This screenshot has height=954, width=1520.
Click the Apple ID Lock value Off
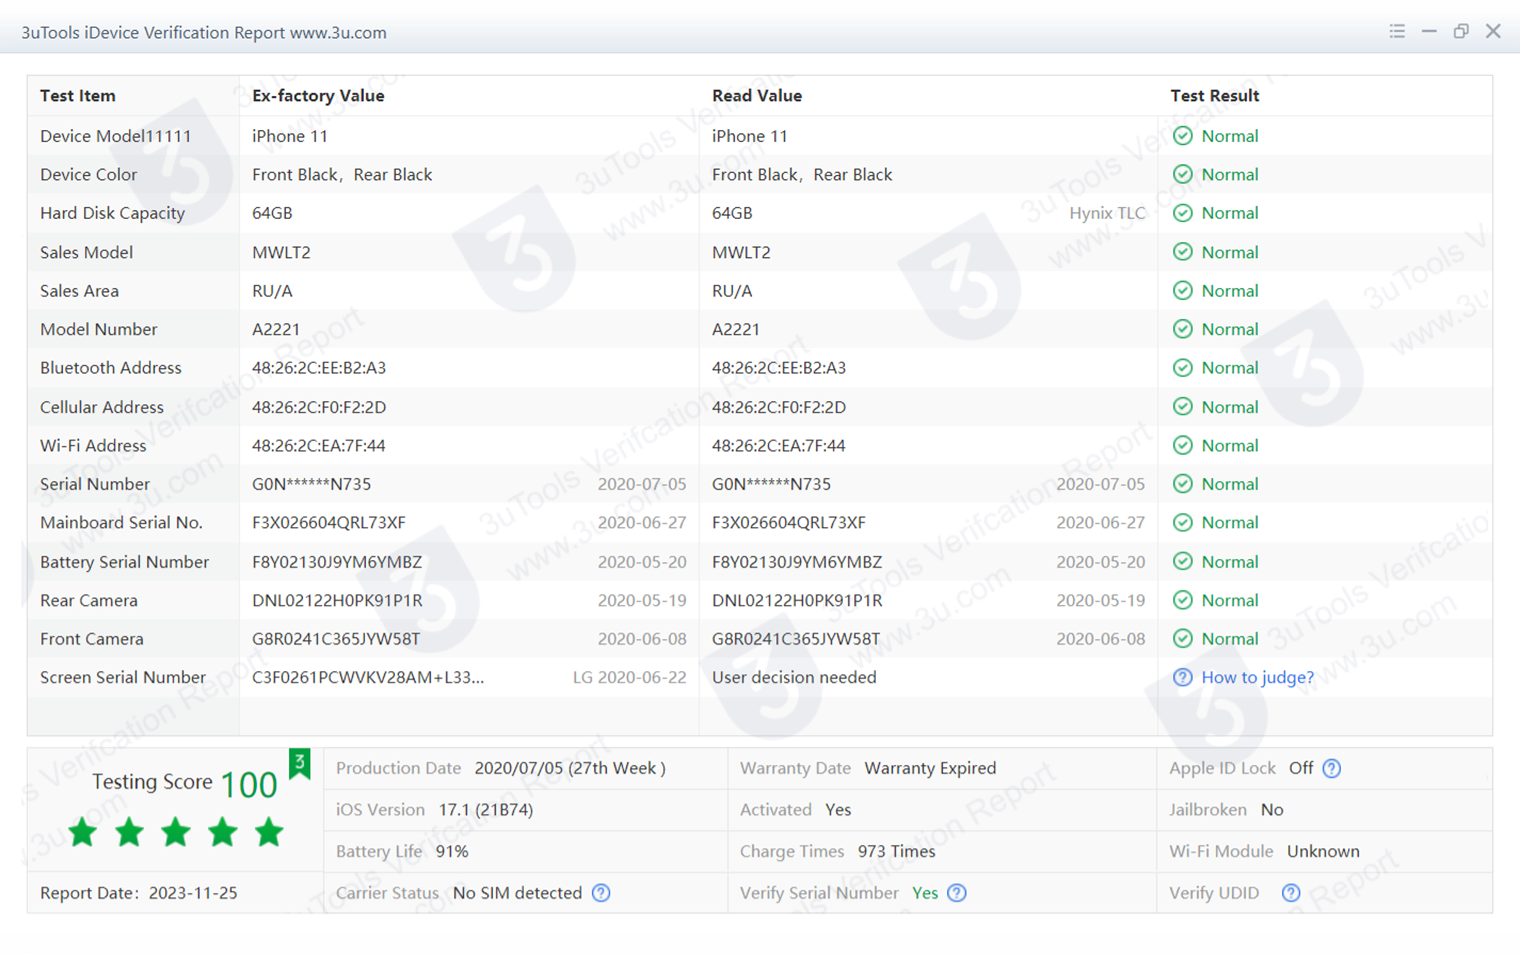pyautogui.click(x=1301, y=769)
